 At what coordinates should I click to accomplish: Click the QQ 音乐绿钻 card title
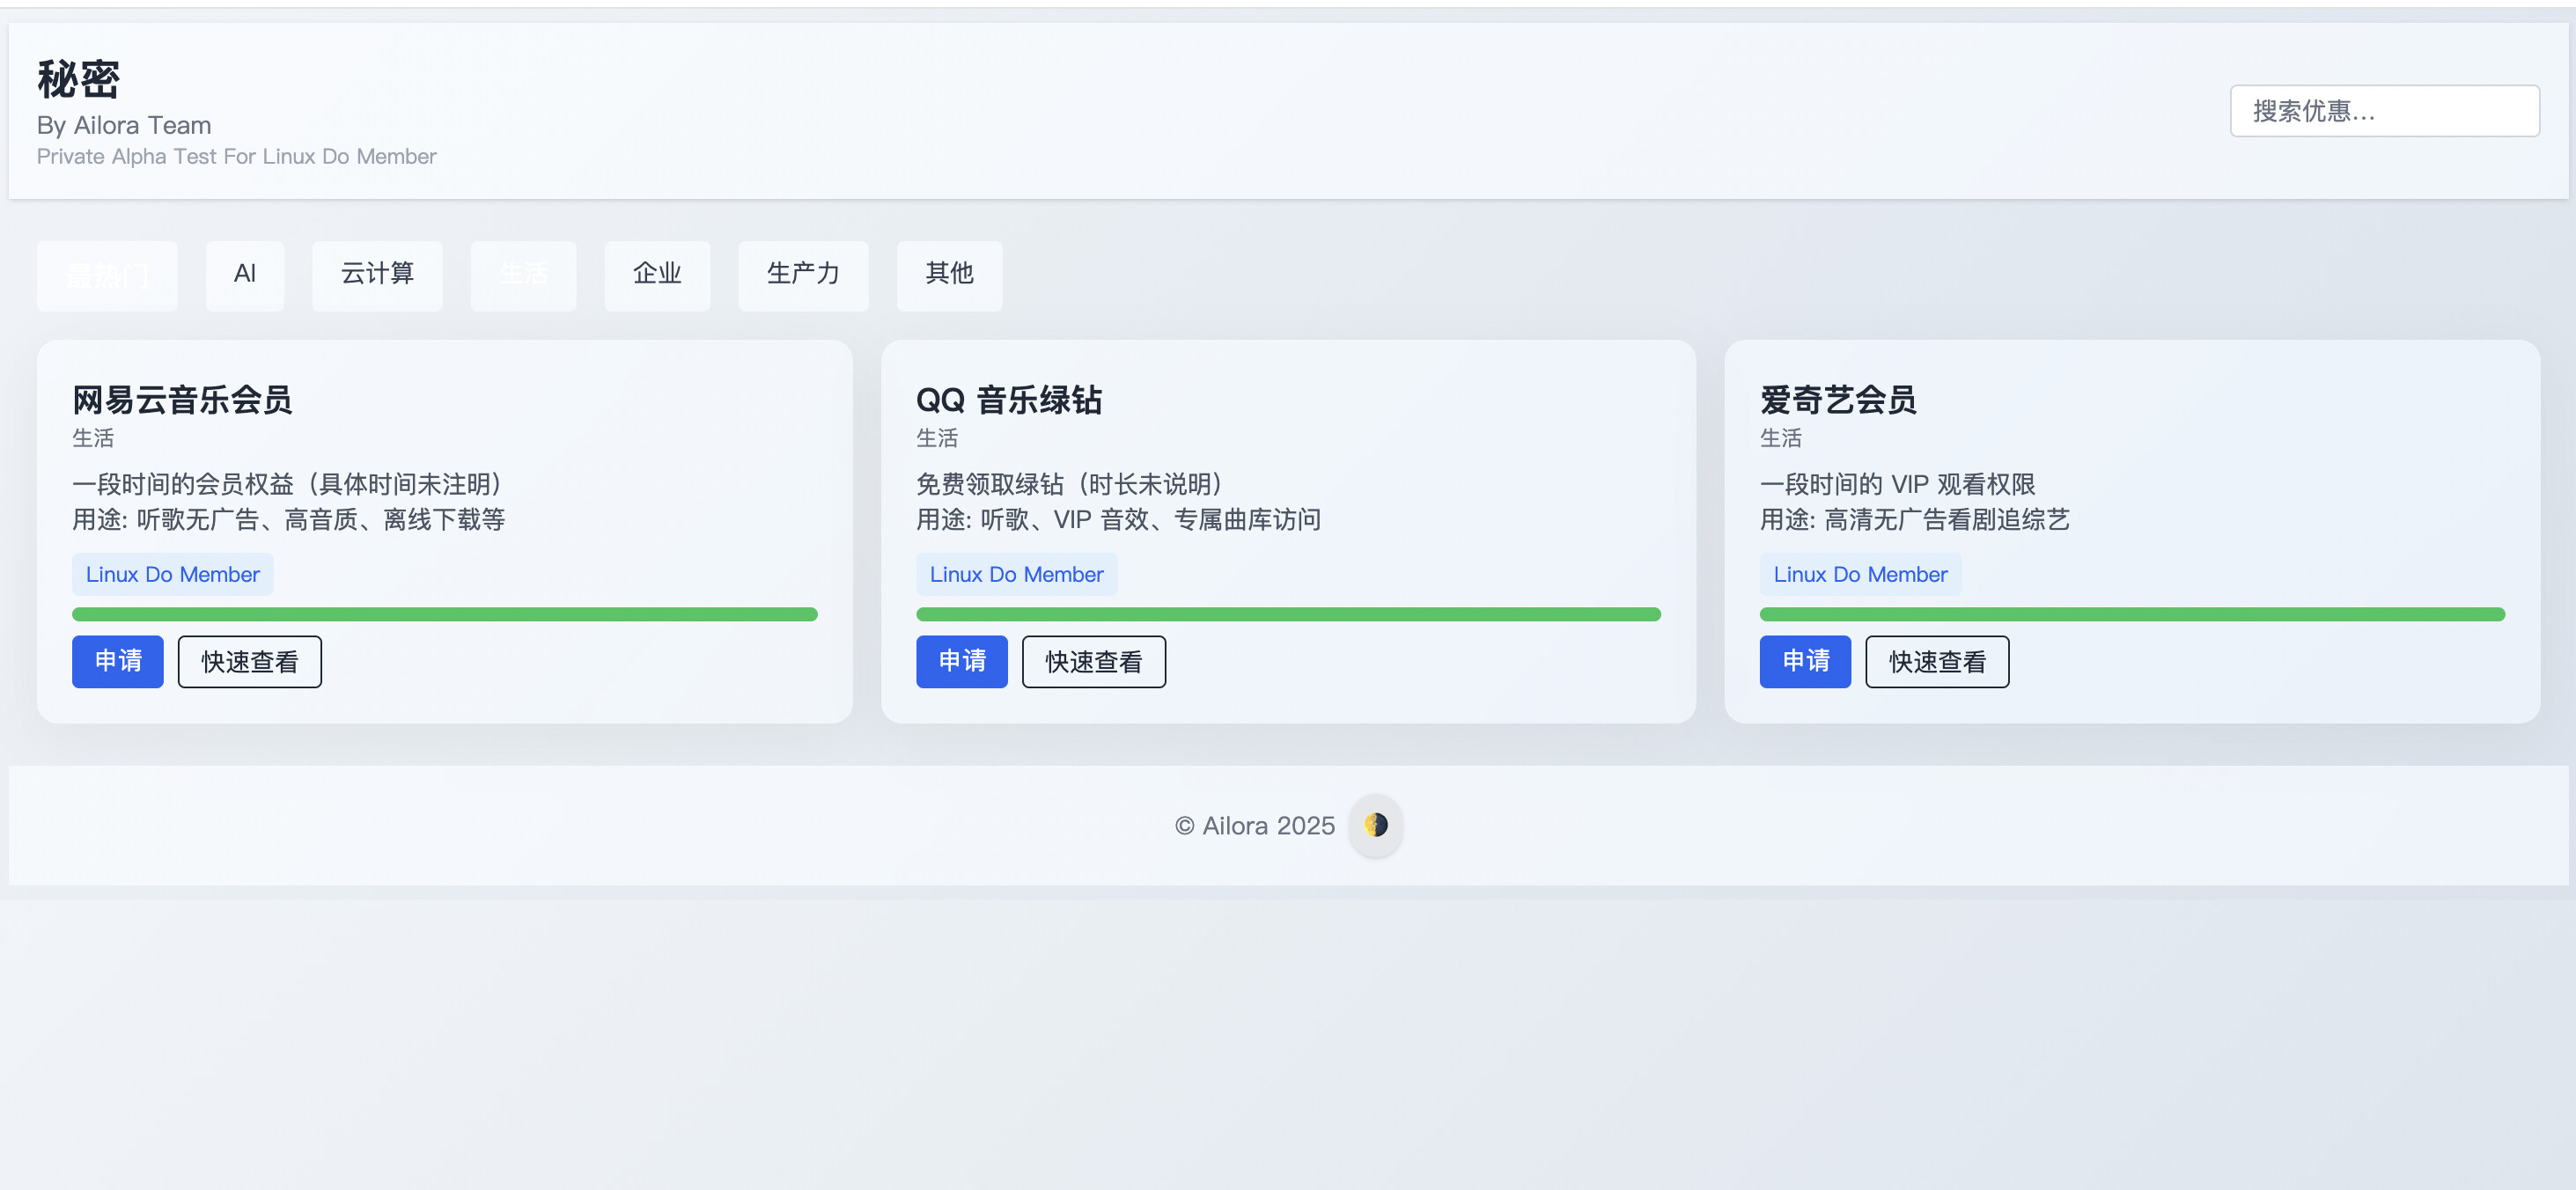[x=1009, y=400]
